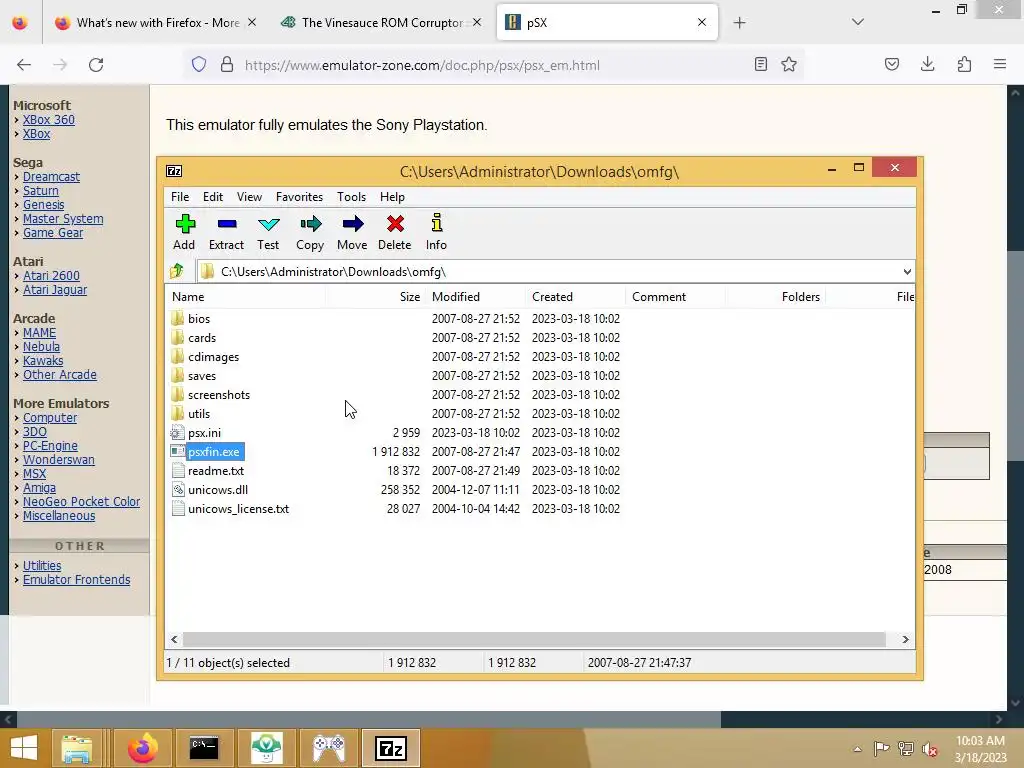Click the Vinesauce mushroom taskbar icon
1024x768 pixels.
click(x=266, y=748)
